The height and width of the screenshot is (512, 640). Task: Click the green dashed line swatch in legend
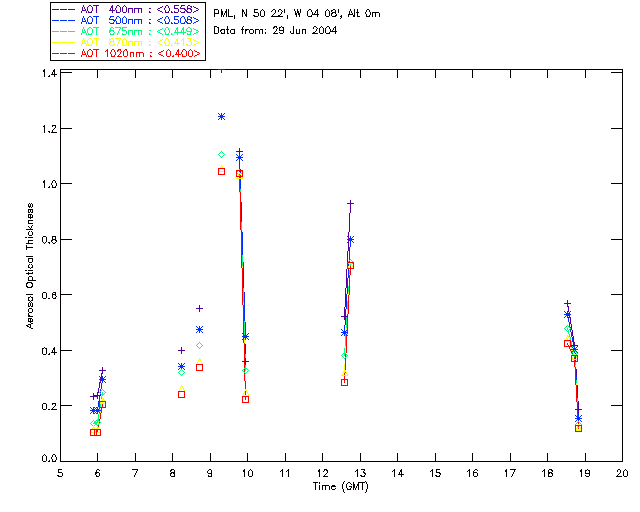64,32
